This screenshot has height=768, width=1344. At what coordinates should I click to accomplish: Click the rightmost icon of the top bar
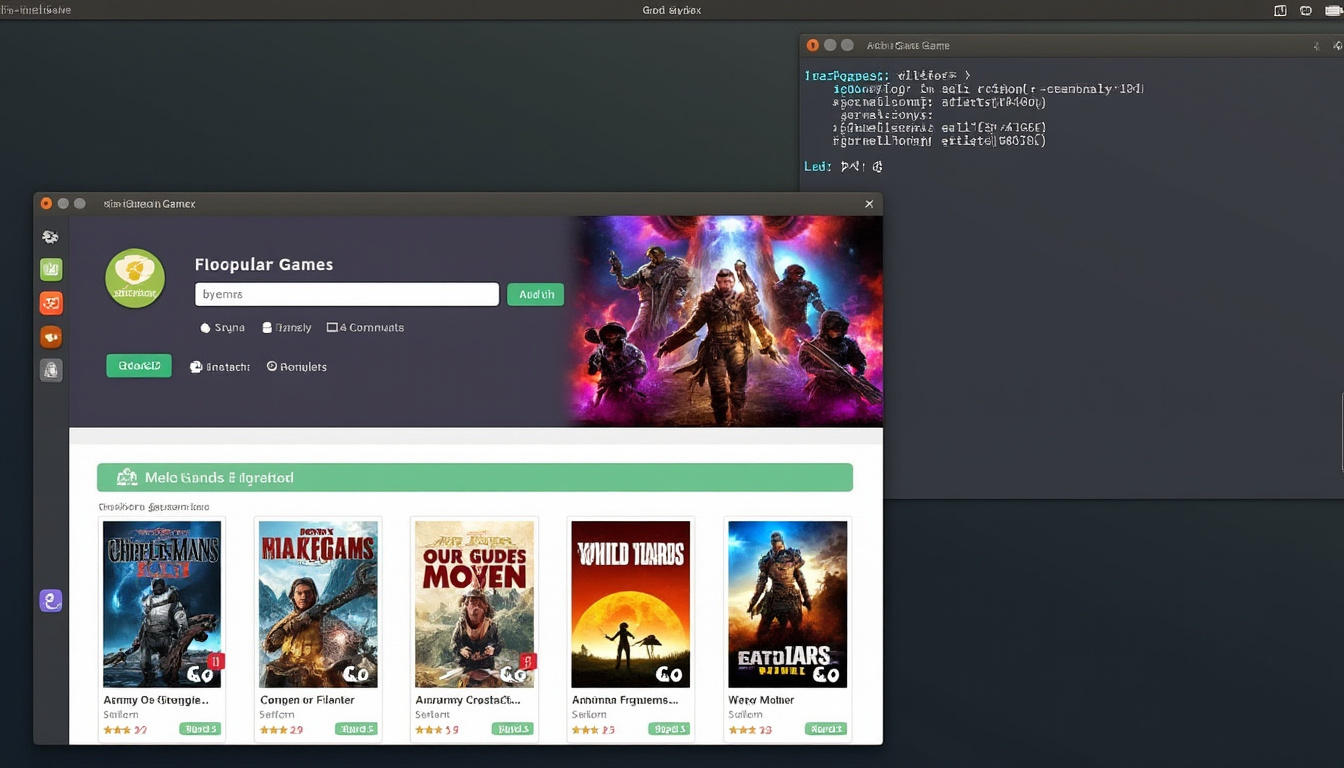(1332, 10)
